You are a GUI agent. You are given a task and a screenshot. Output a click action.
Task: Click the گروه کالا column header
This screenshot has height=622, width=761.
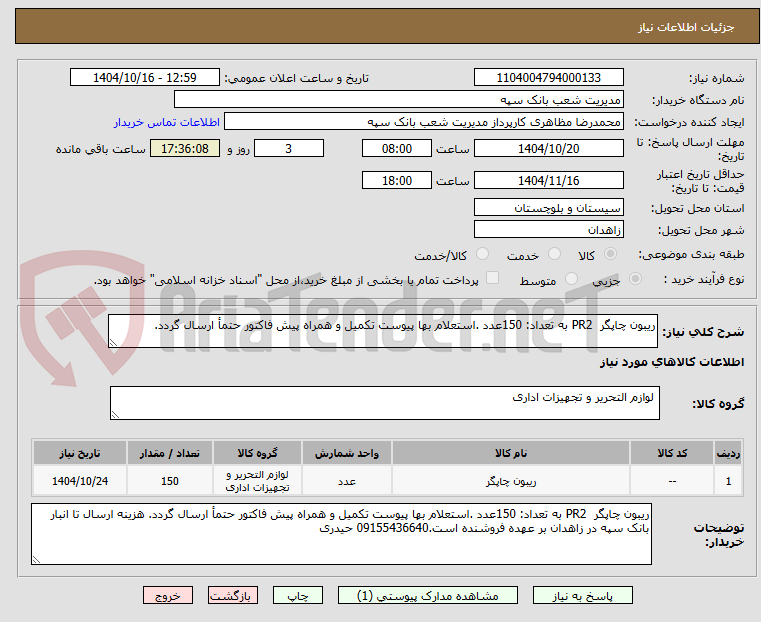[257, 453]
